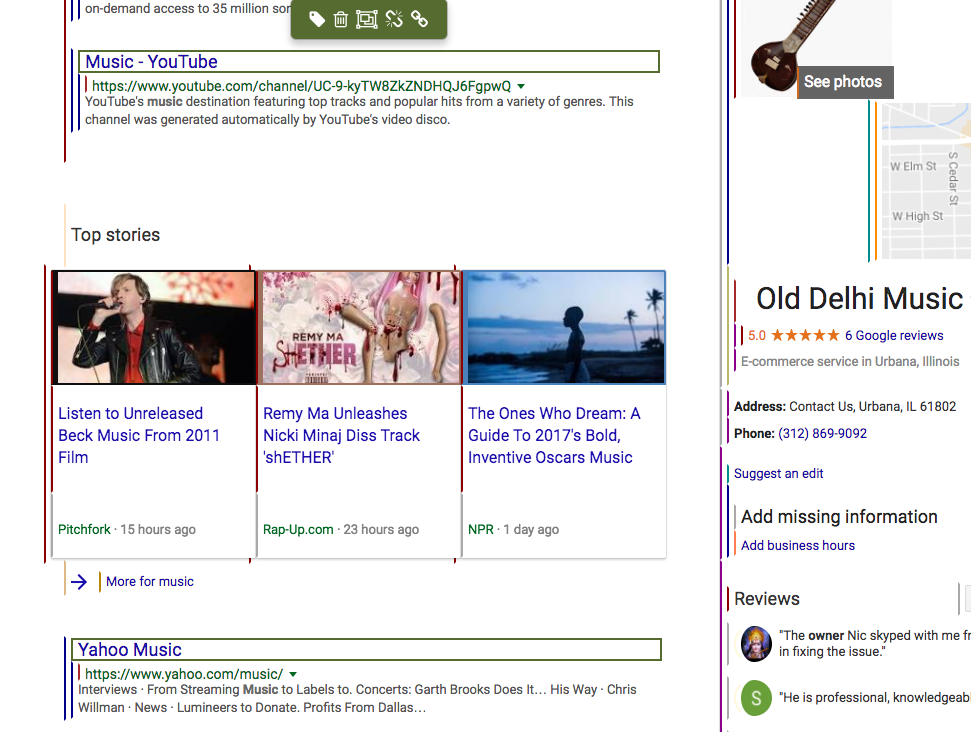This screenshot has width=971, height=732.
Task: Click the 5.0 rating number
Action: 757,336
